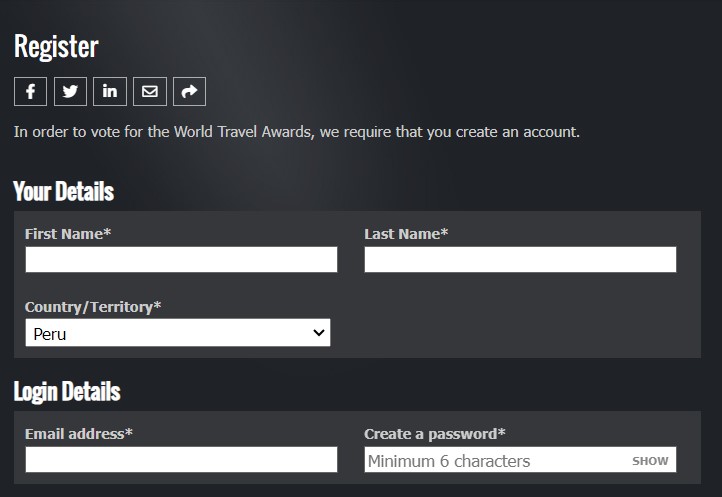This screenshot has height=497, width=722.
Task: Share the page on Facebook
Action: (30, 92)
